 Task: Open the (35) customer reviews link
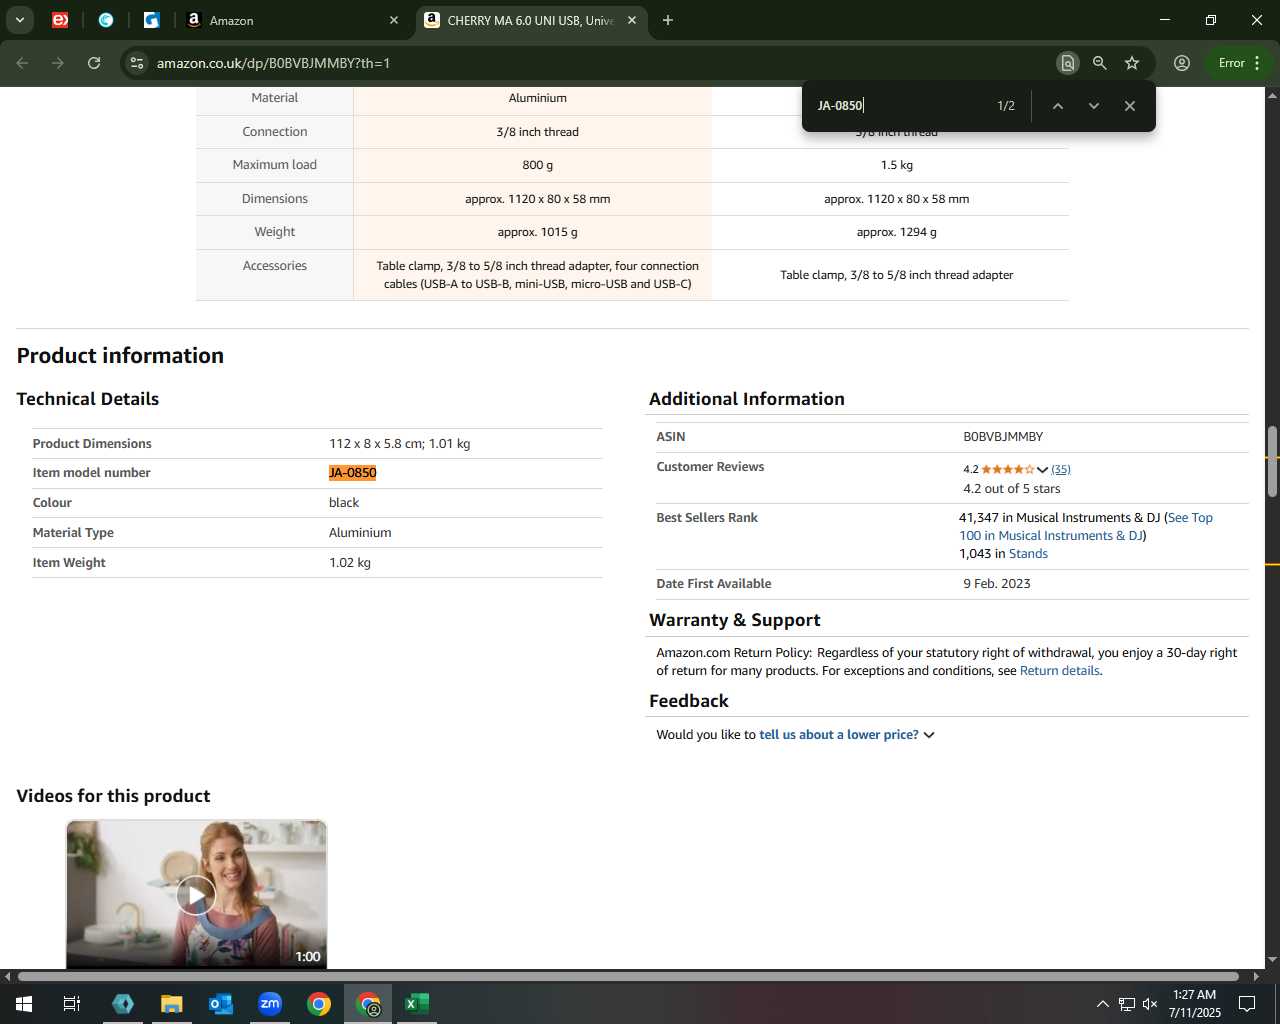1061,469
